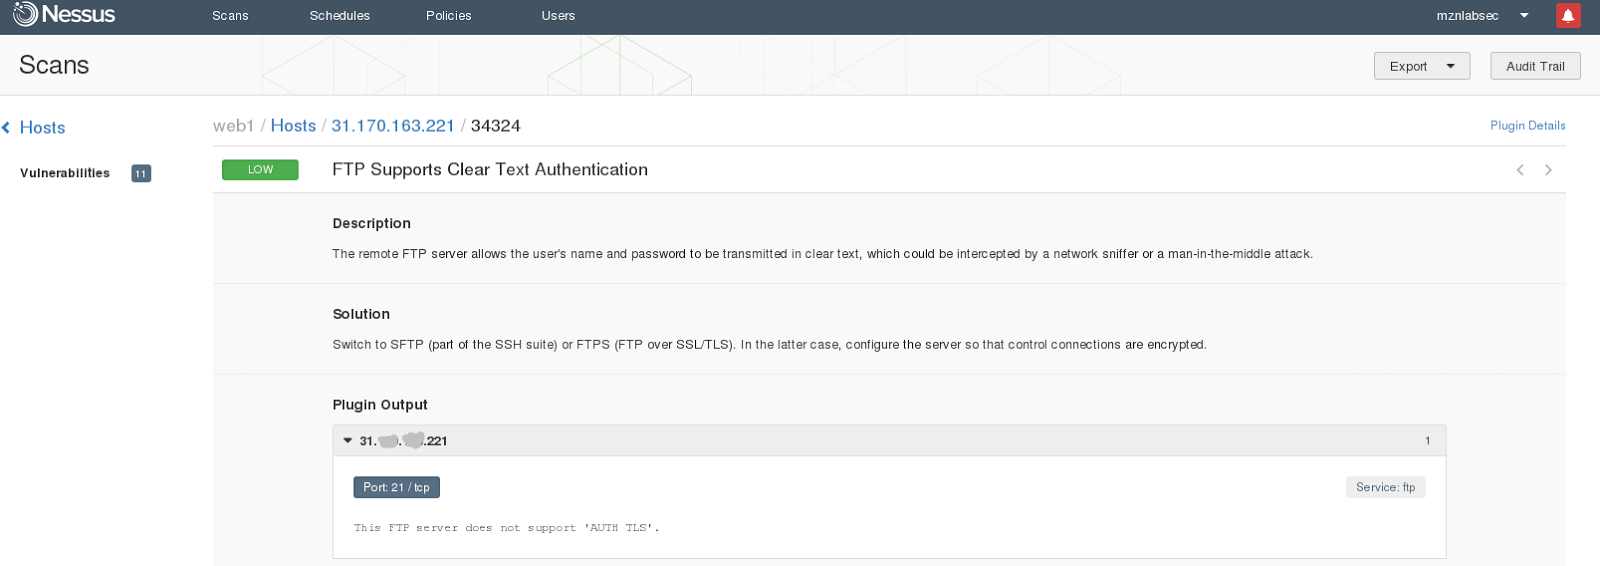
Task: Click the green LOW severity badge
Action: (x=260, y=170)
